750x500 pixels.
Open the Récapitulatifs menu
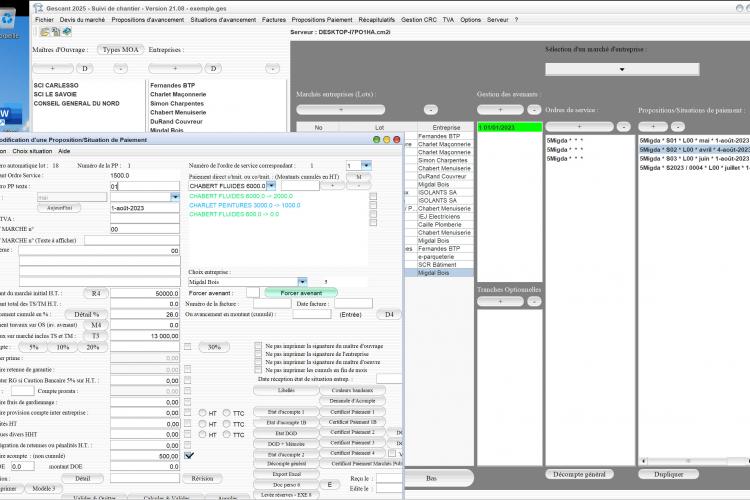[x=376, y=20]
